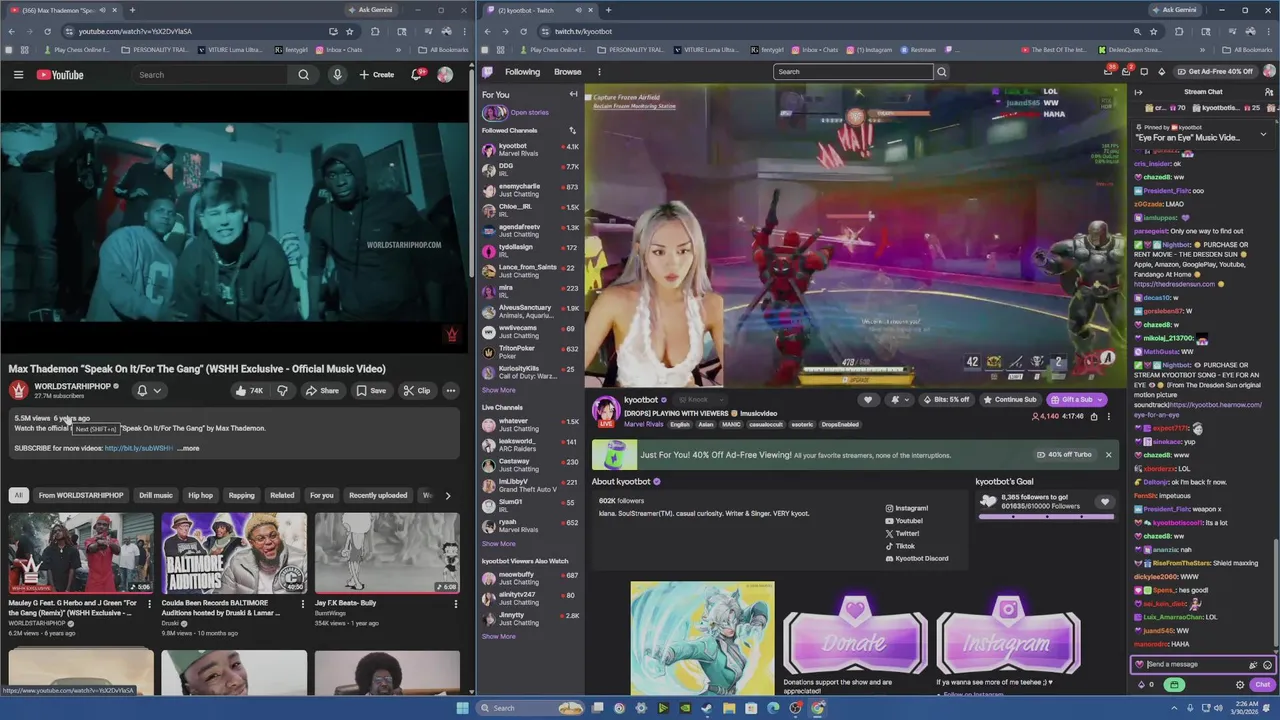This screenshot has height=720, width=1280.
Task: Open the Get Bits diamond icon
Action: point(1162,72)
